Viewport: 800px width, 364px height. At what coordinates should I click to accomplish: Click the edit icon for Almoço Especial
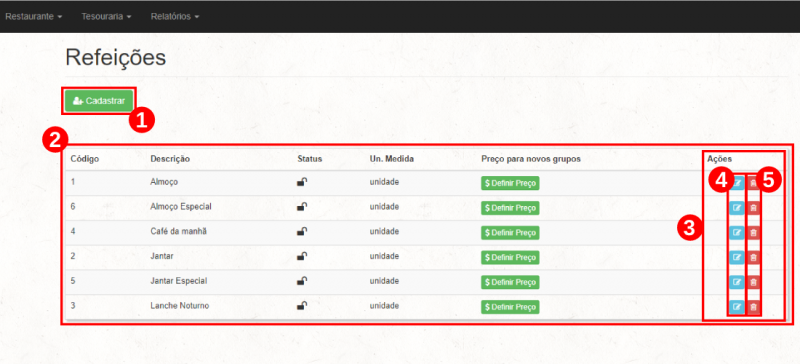737,207
